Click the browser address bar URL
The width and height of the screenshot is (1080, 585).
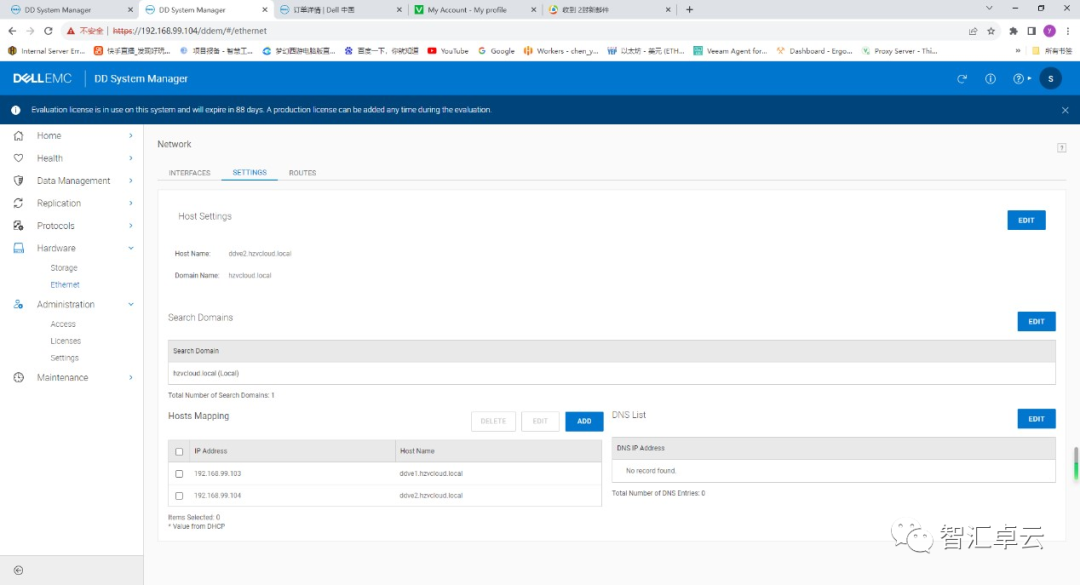[189, 31]
